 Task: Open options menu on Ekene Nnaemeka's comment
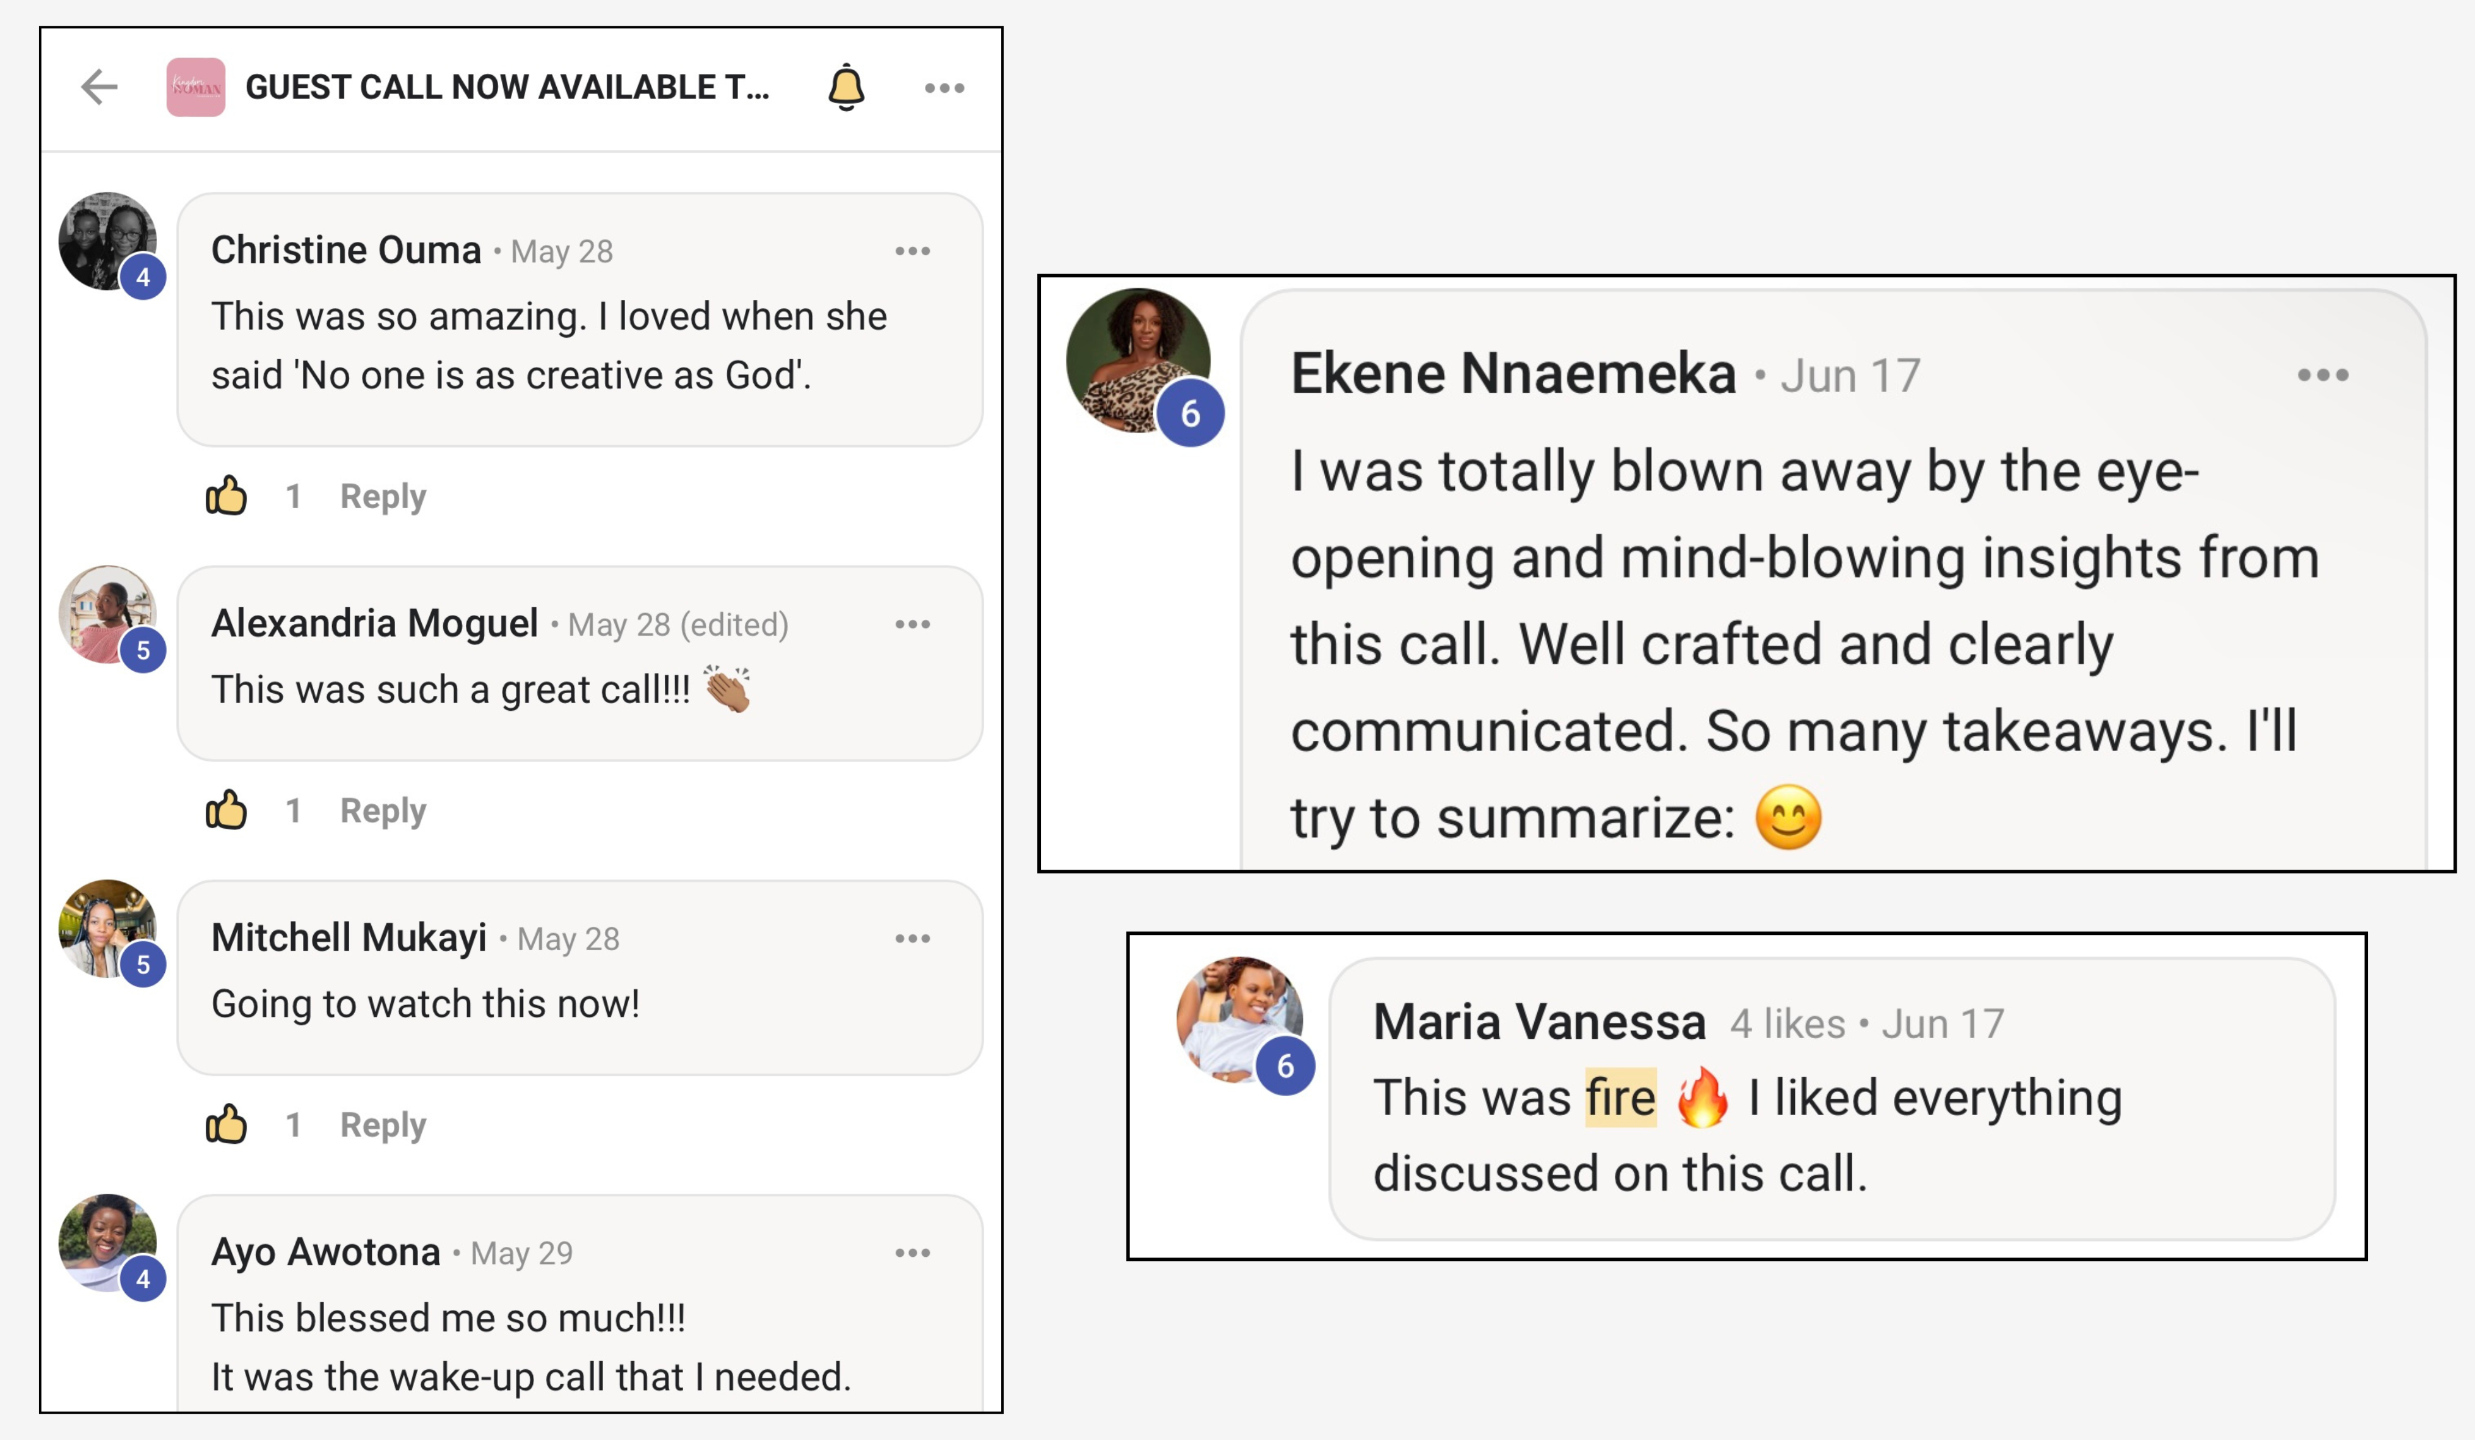2322,376
